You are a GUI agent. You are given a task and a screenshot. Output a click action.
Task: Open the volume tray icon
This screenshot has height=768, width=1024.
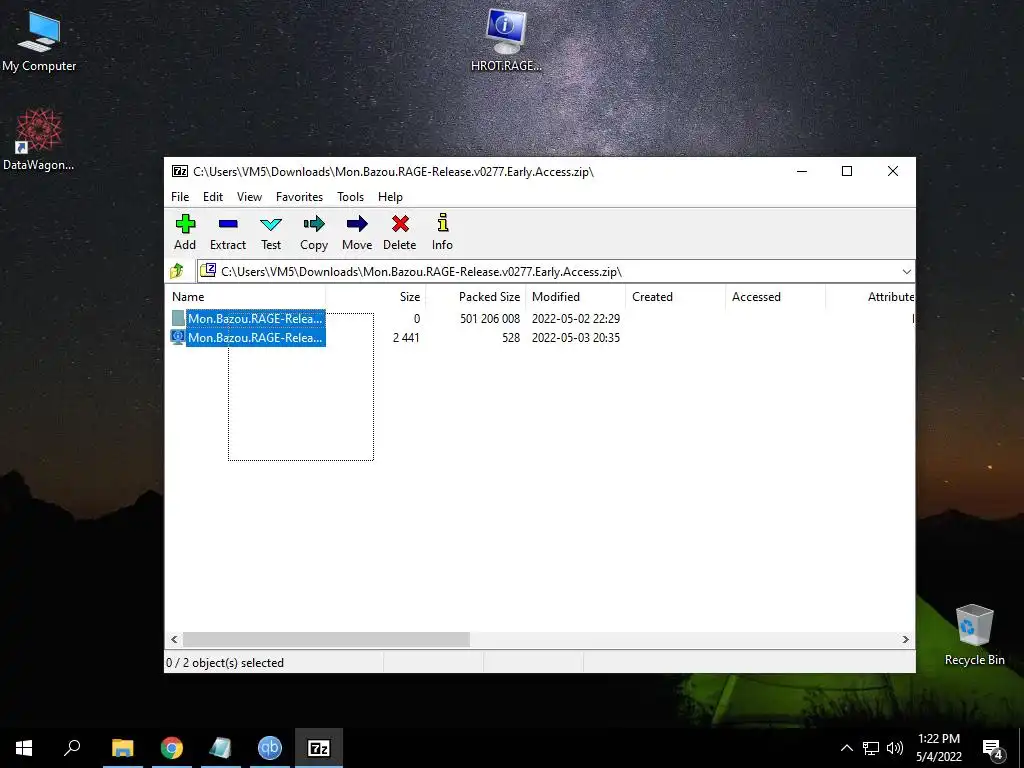click(895, 748)
